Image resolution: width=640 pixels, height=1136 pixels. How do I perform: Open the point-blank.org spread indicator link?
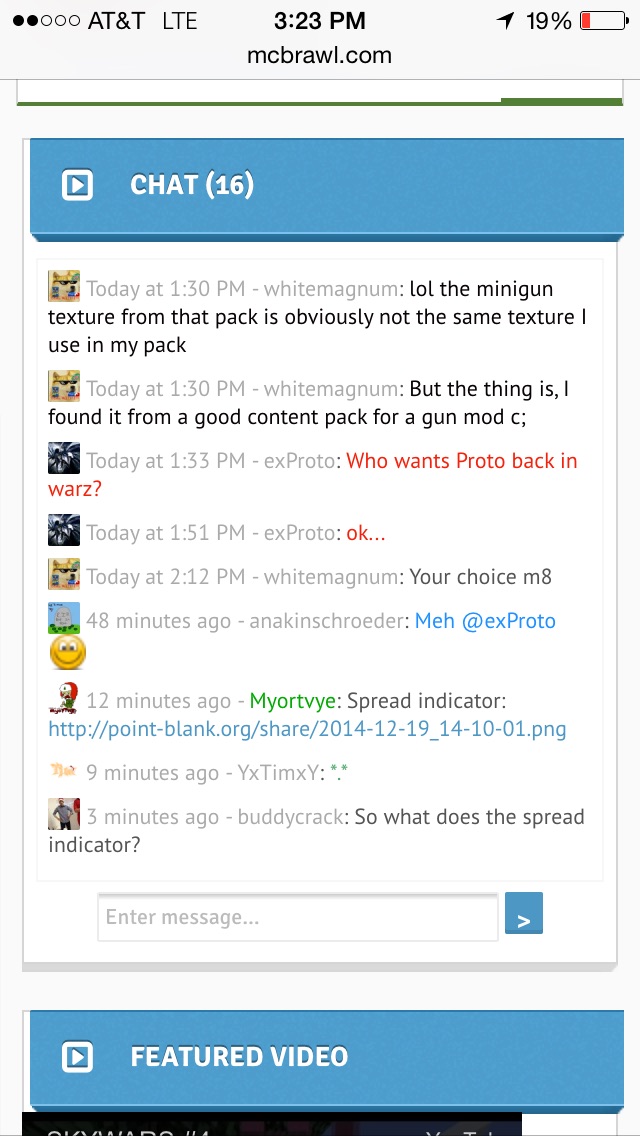pos(307,729)
